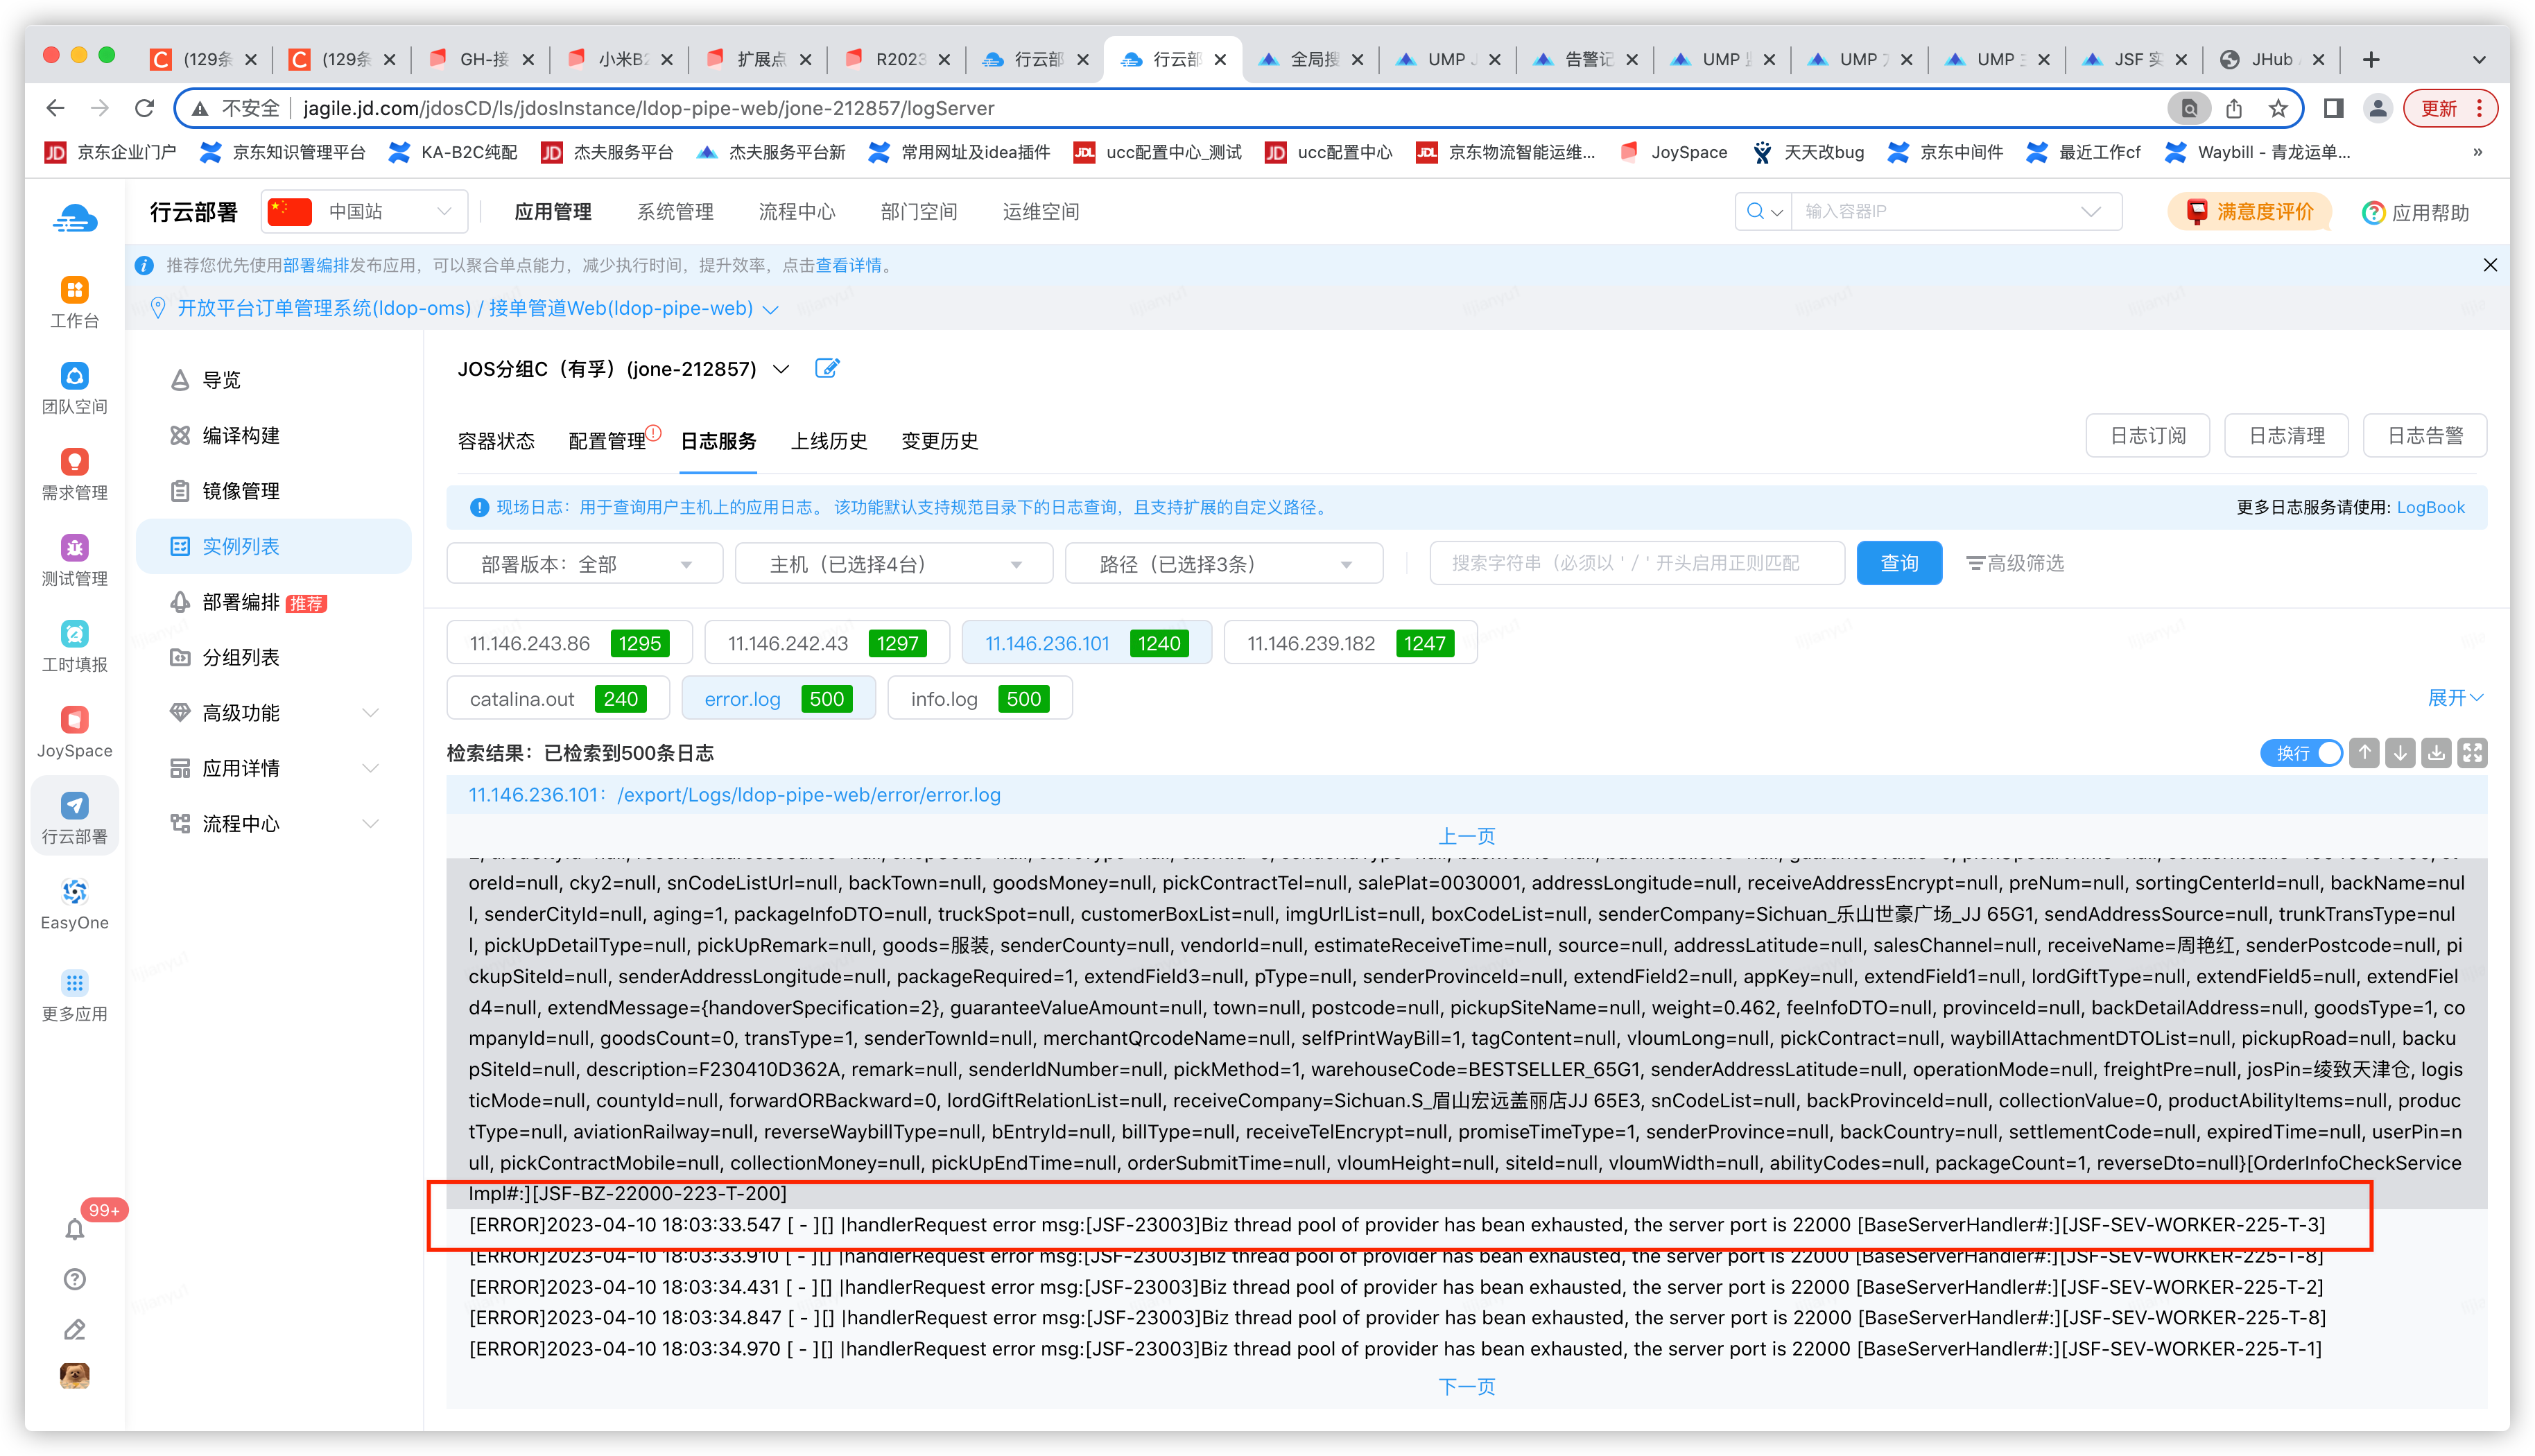This screenshot has height=1456, width=2535.
Task: Download the log with download icon
Action: tap(2436, 753)
